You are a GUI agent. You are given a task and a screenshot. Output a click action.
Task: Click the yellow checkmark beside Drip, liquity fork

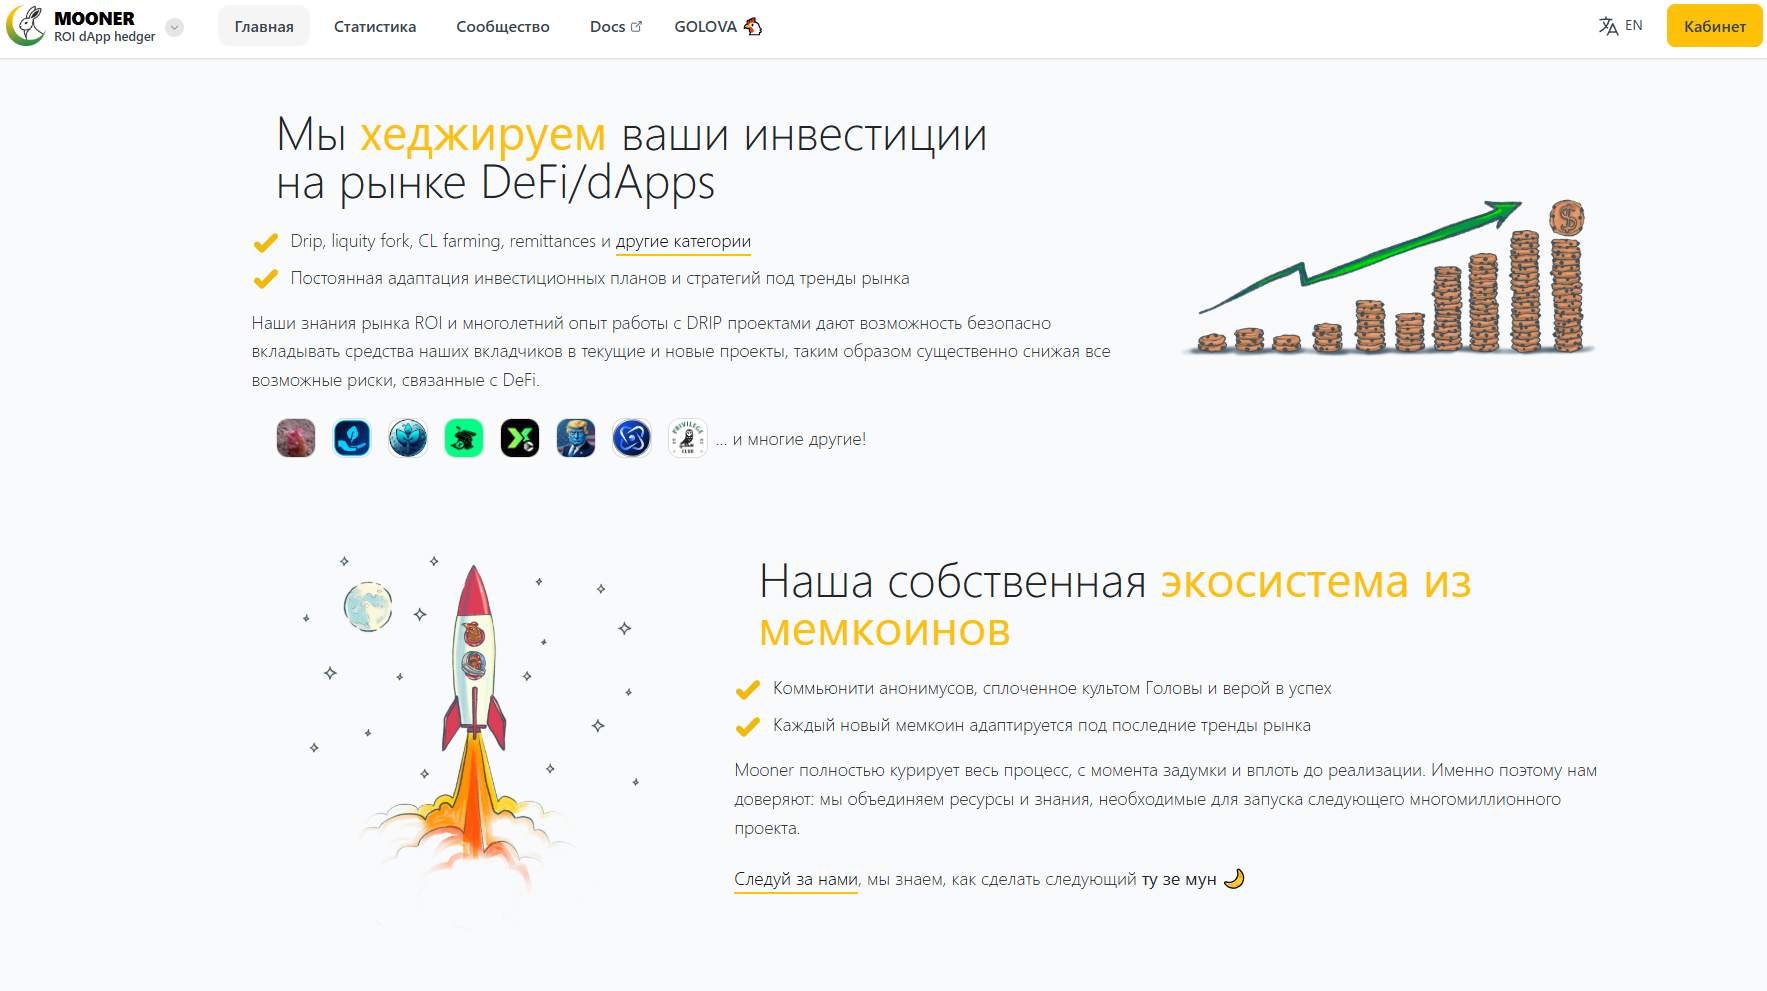(265, 242)
